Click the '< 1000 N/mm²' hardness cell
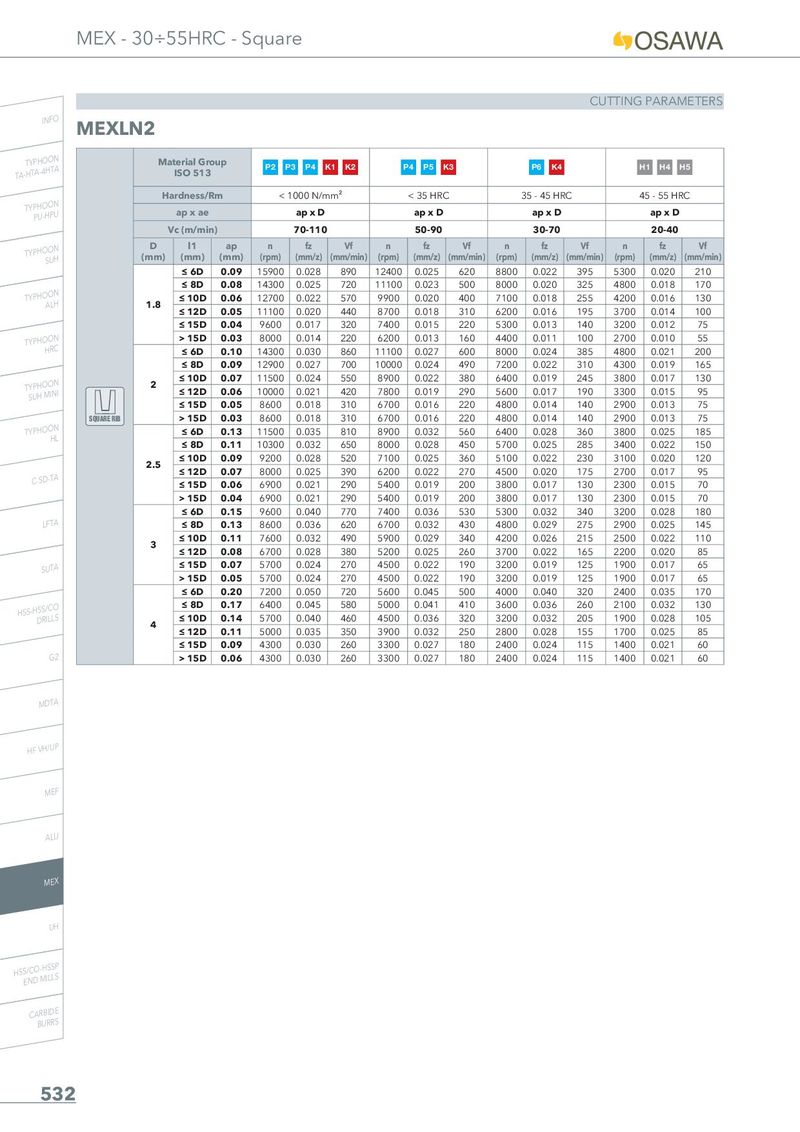The image size is (800, 1132). pos(310,195)
